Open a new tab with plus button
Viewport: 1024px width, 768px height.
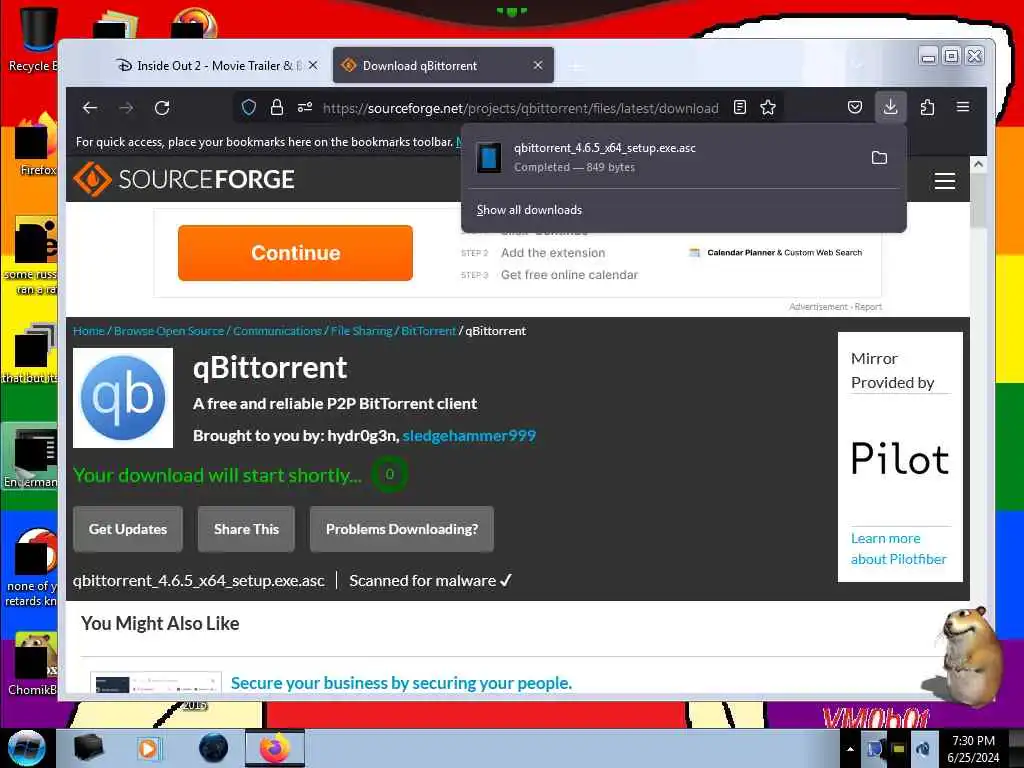(x=575, y=66)
